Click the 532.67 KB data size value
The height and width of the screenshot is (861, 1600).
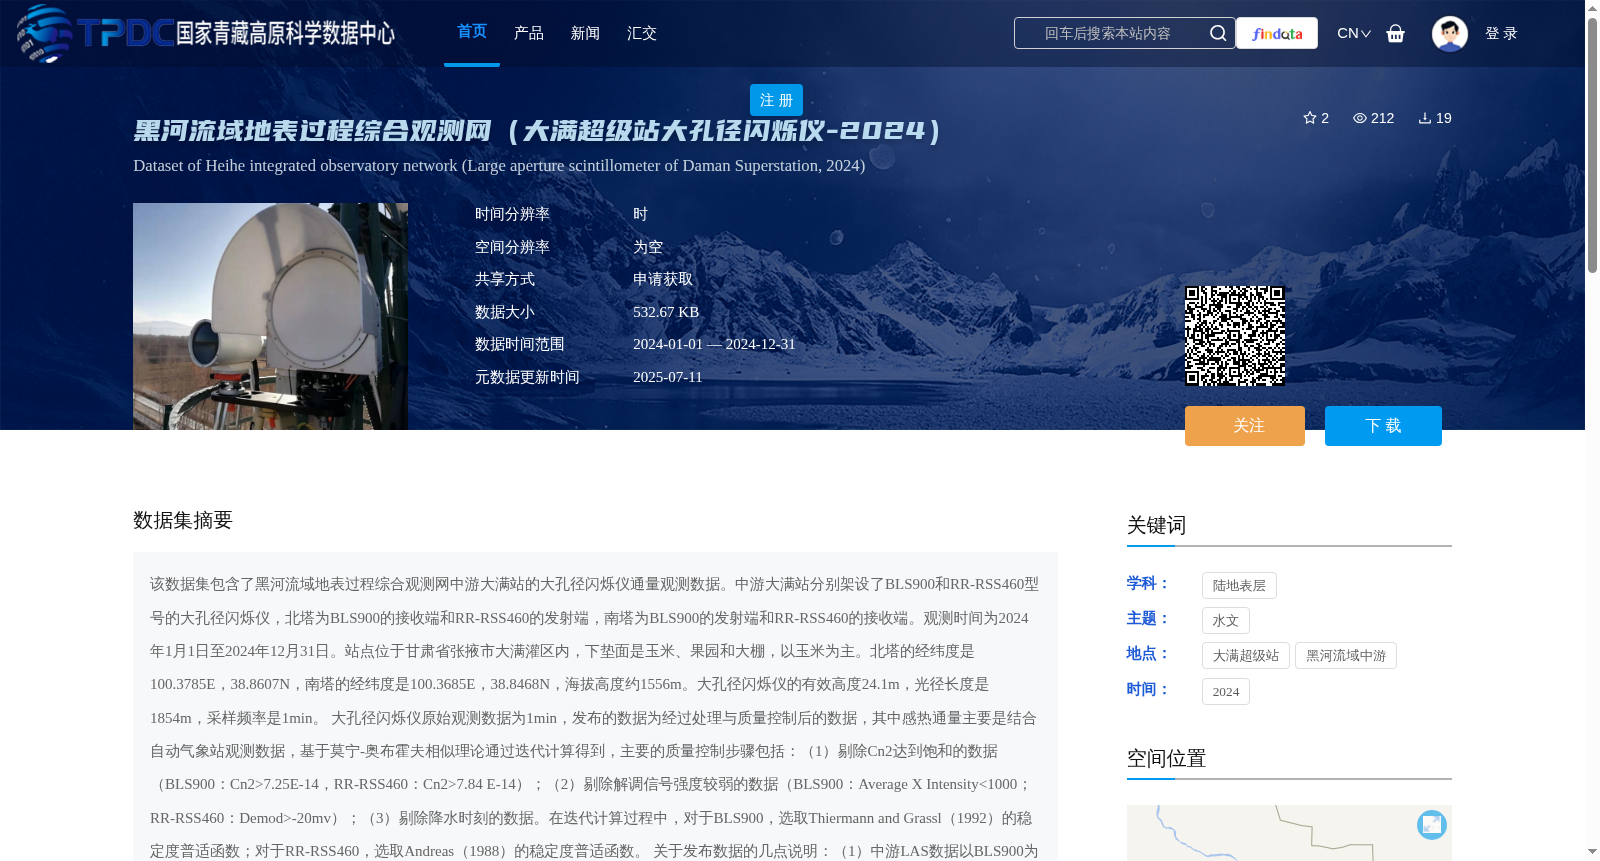click(666, 312)
